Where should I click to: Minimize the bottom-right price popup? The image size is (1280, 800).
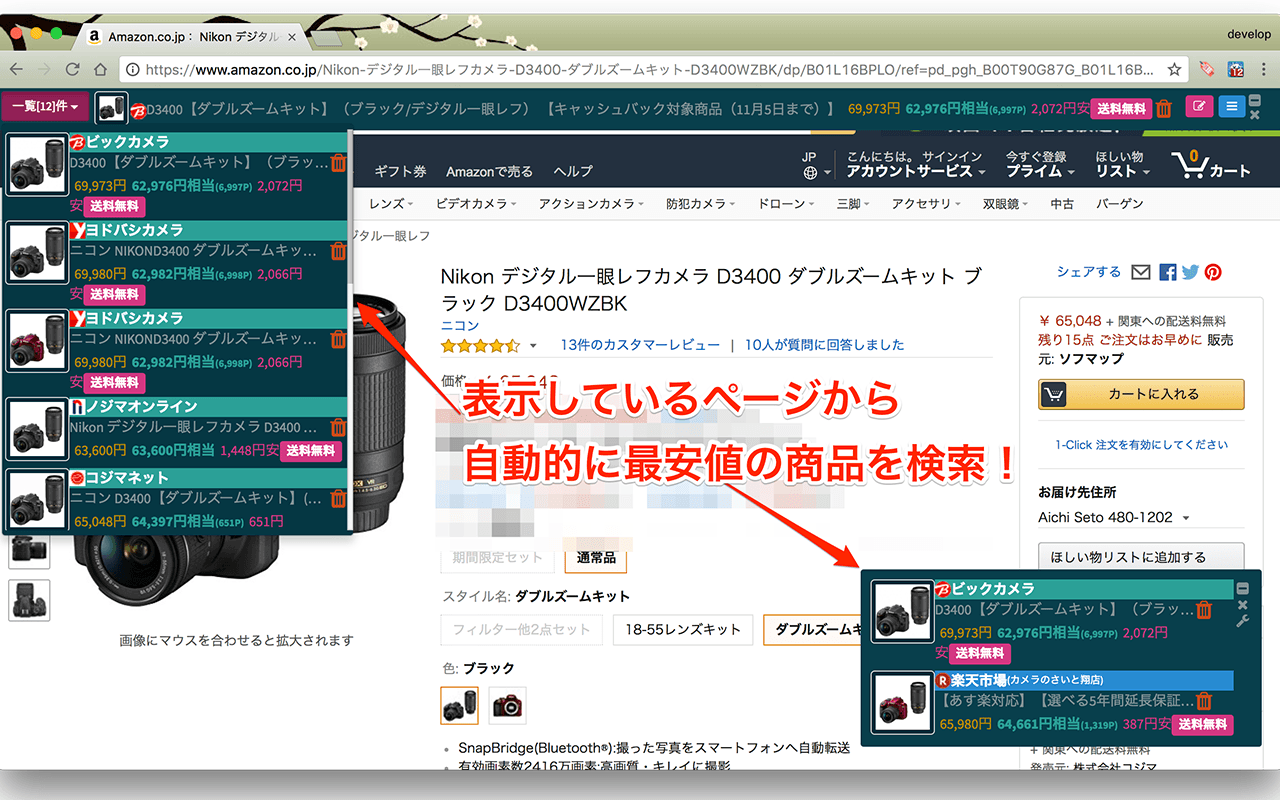tap(1243, 589)
